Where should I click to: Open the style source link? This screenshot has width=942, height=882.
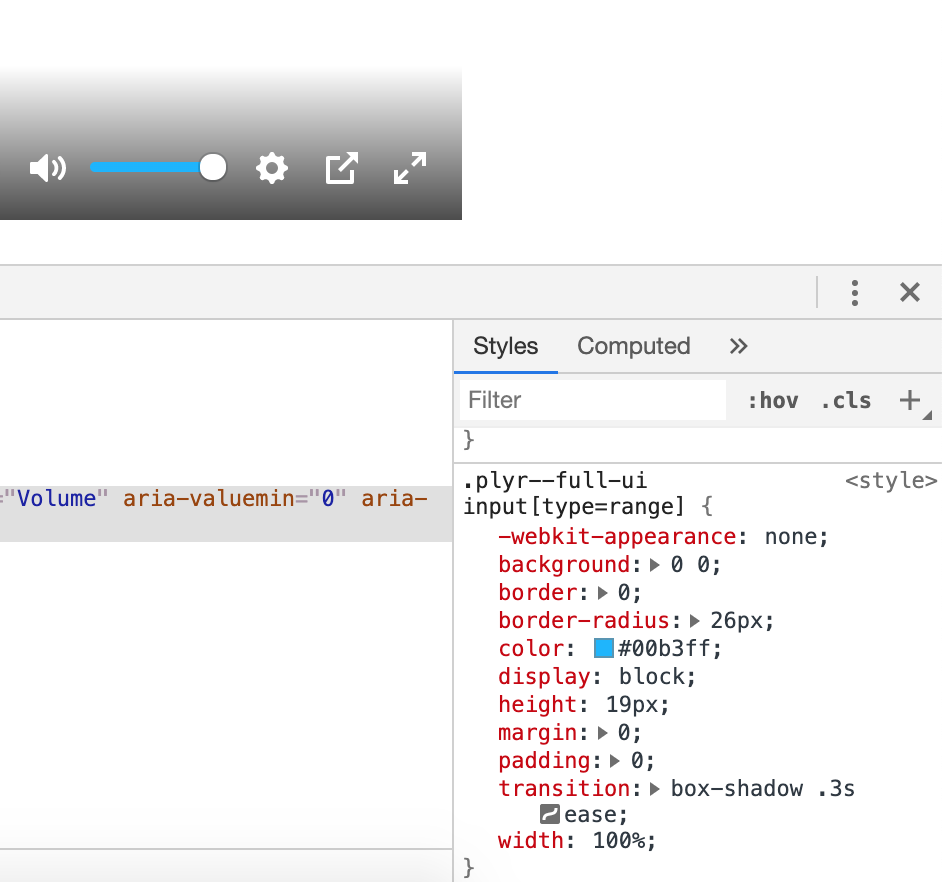[891, 480]
